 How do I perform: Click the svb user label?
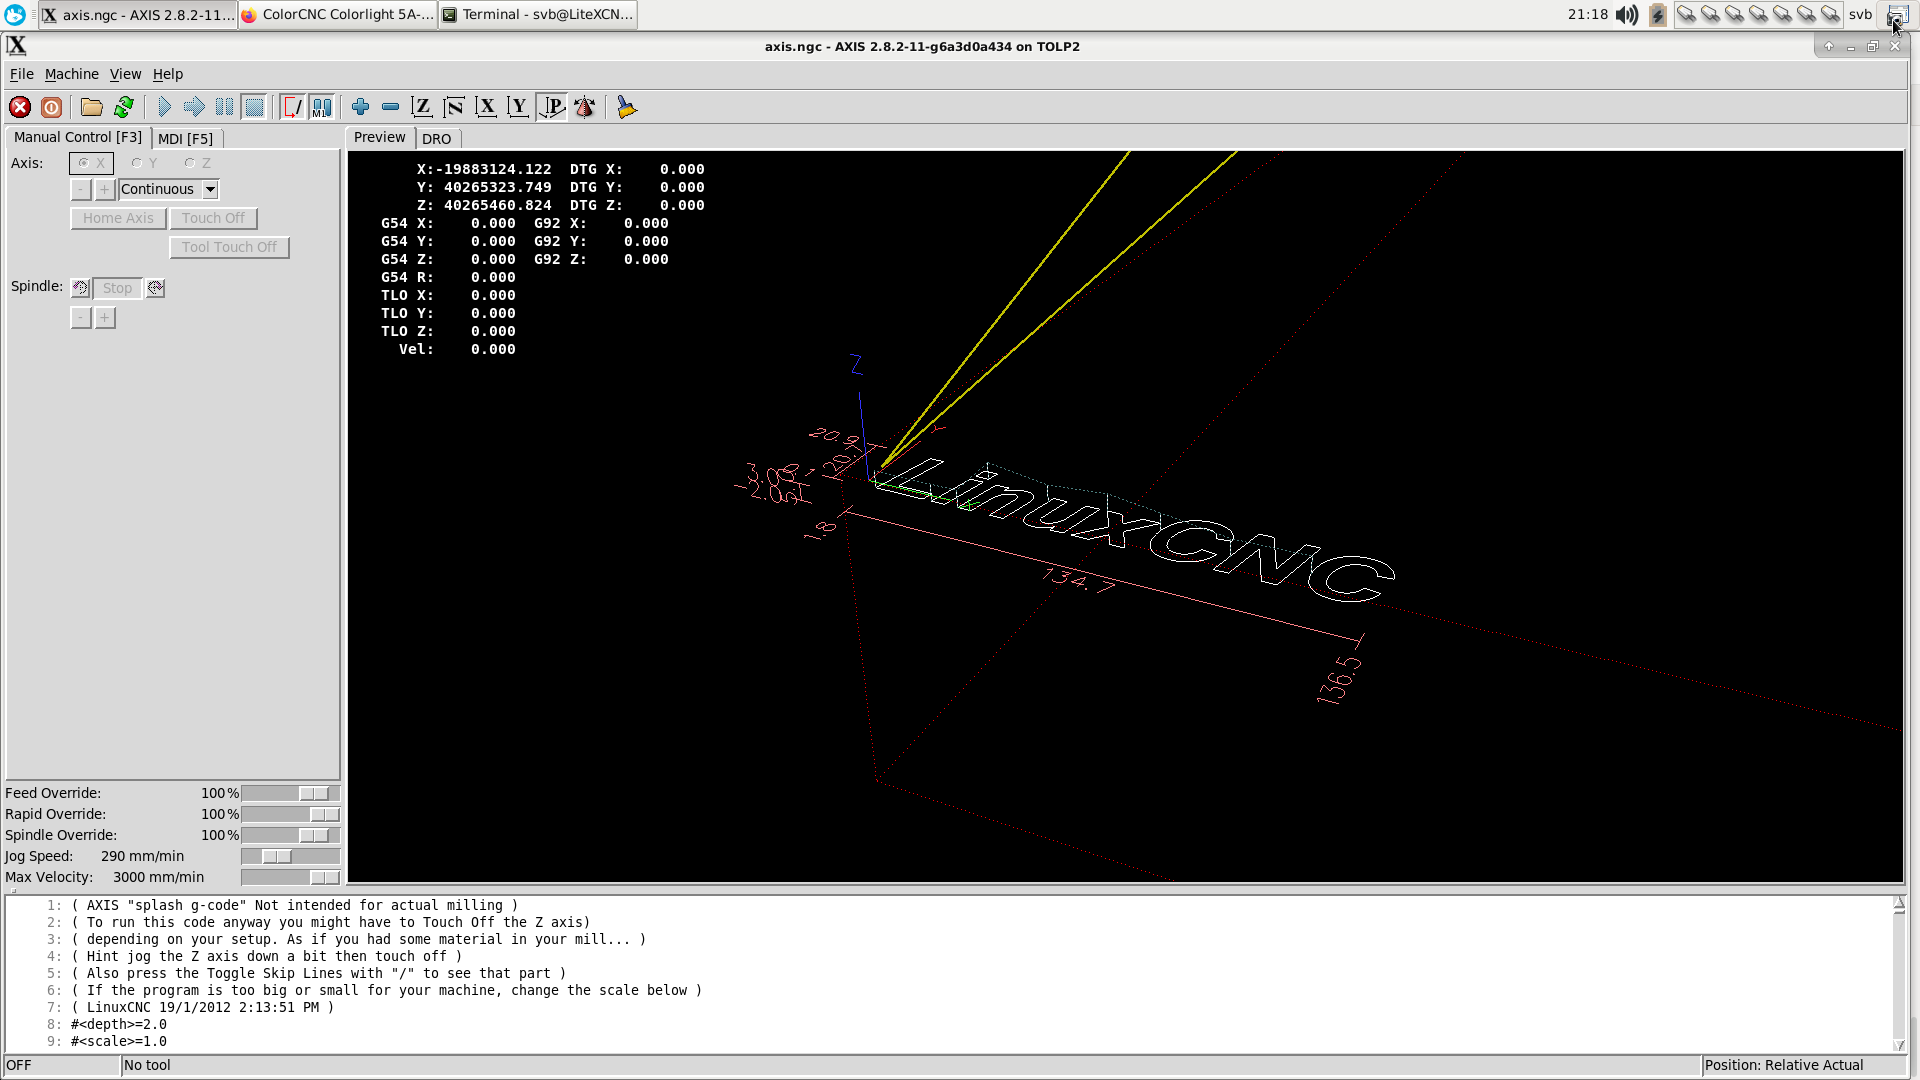(1860, 15)
